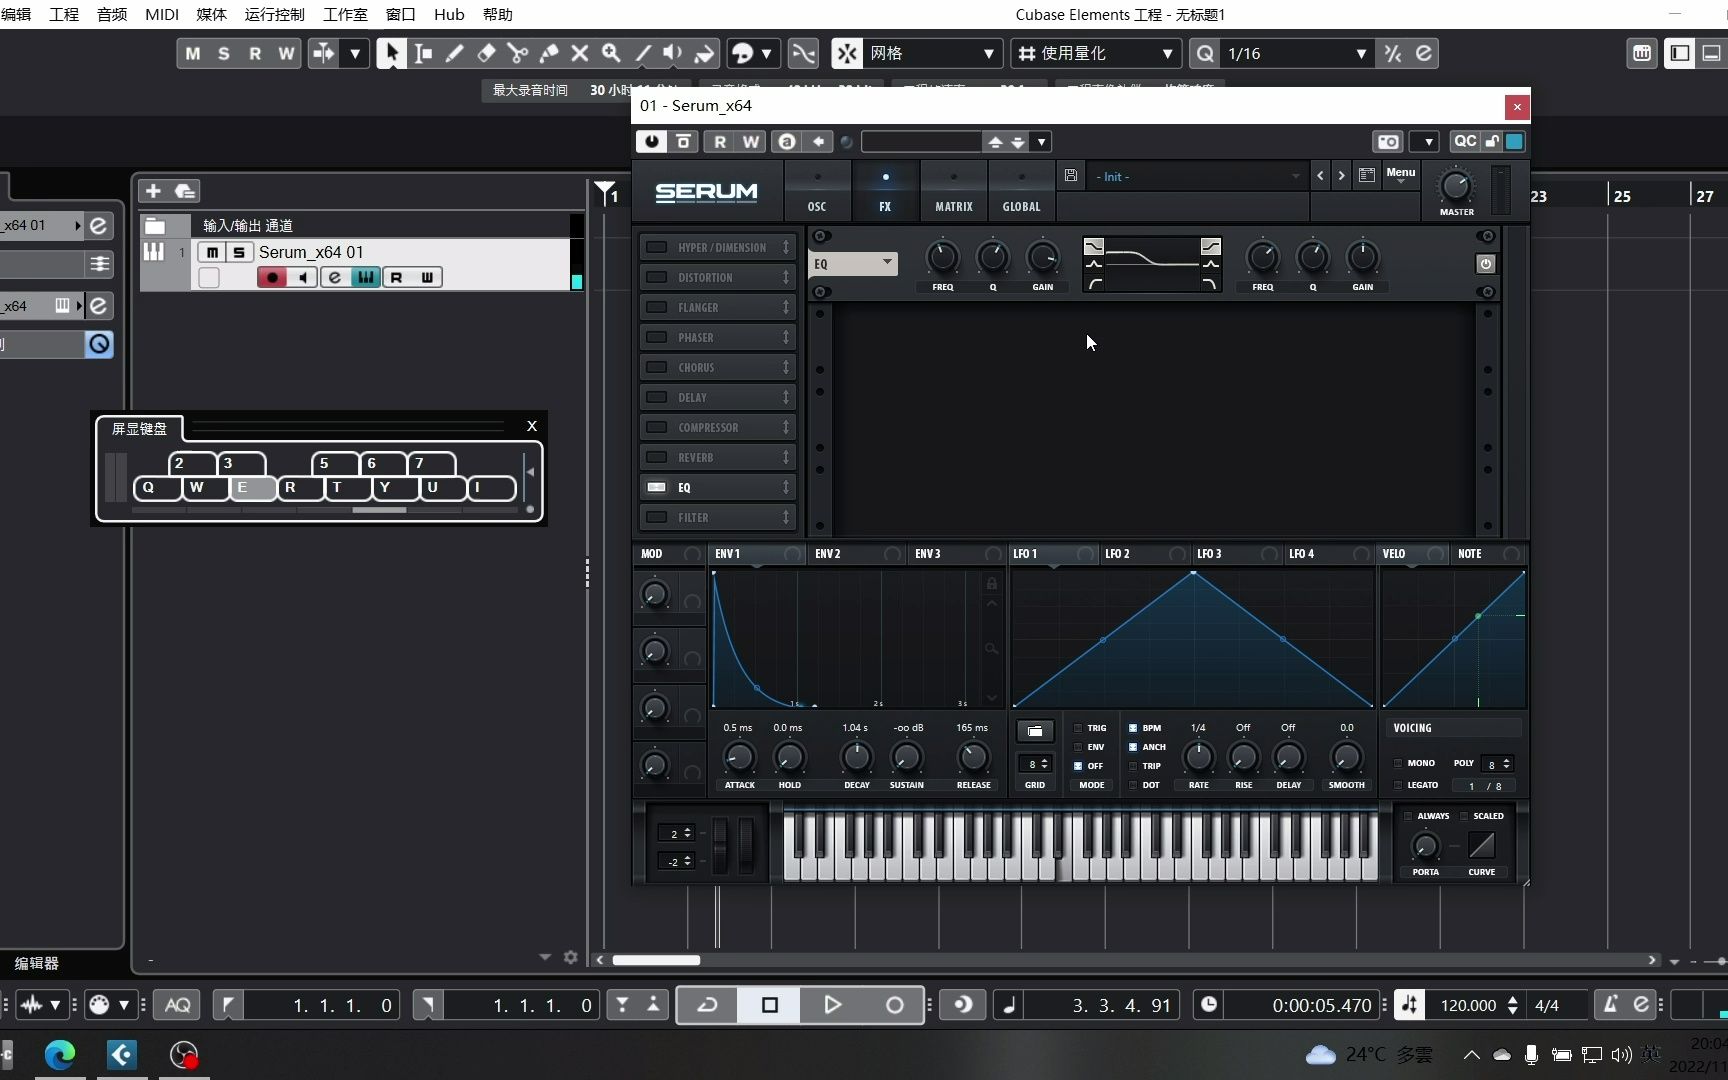Screen dimensions: 1728x1080
Task: Select the Object Selection arrow tool
Action: click(x=390, y=53)
